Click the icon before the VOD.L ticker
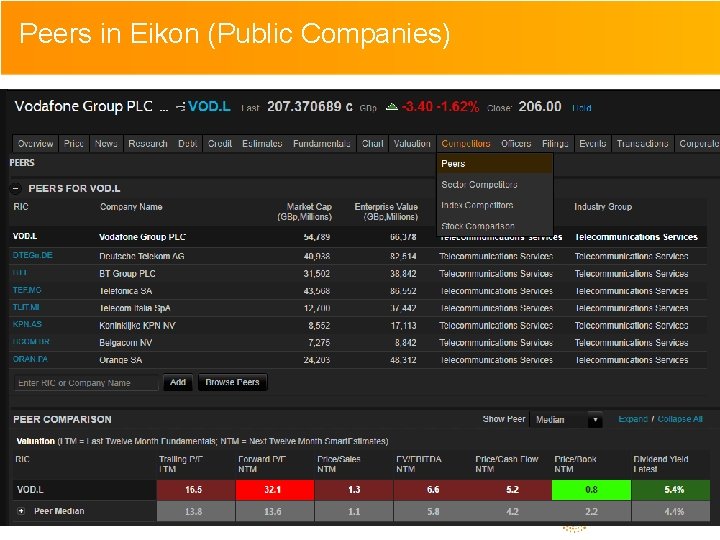720x540 pixels. (180, 107)
